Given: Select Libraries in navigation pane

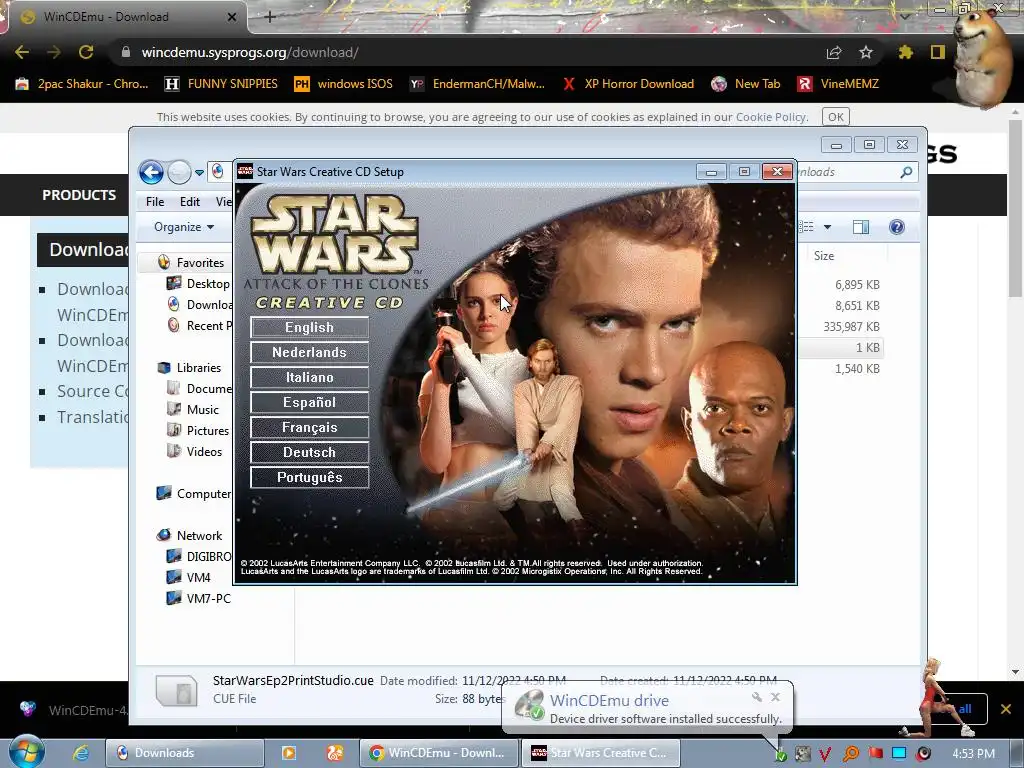Looking at the screenshot, I should [189, 368].
